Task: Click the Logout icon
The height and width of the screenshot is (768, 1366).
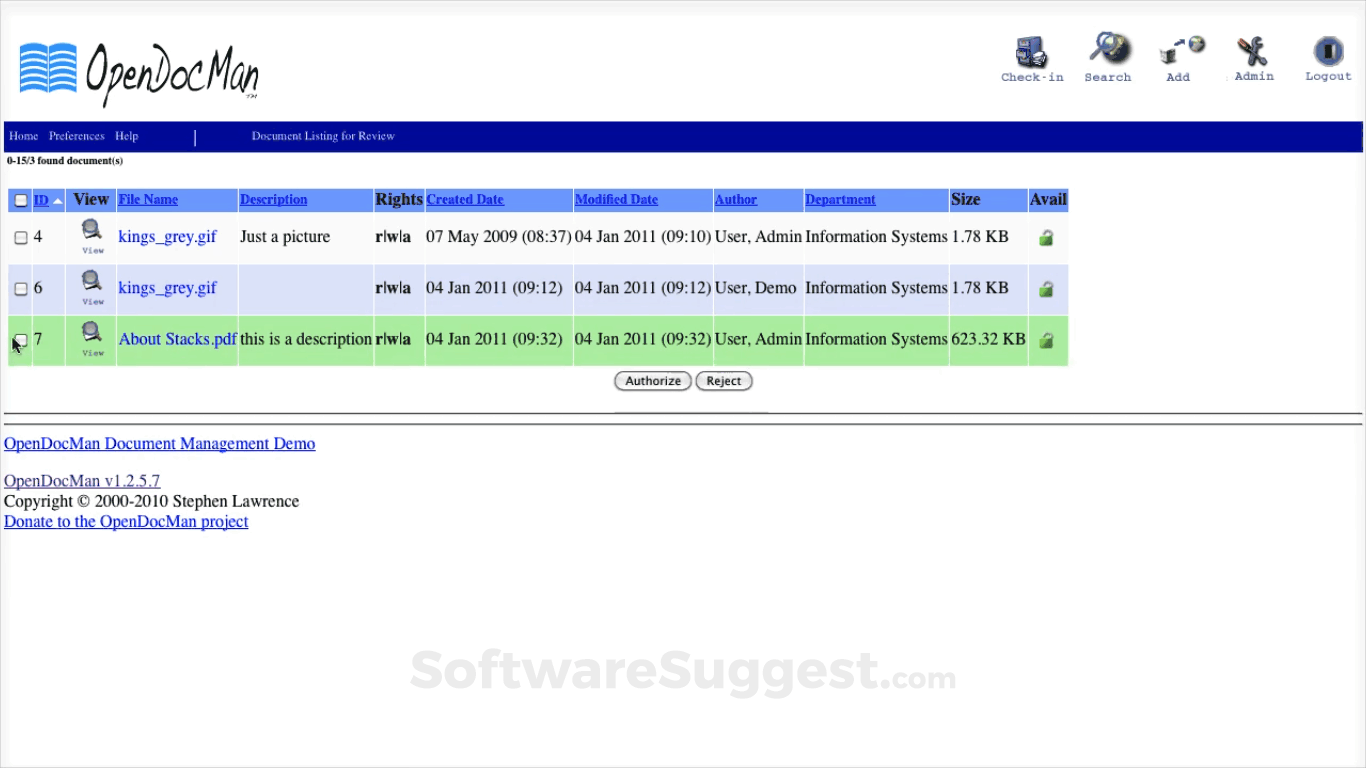Action: click(1327, 50)
